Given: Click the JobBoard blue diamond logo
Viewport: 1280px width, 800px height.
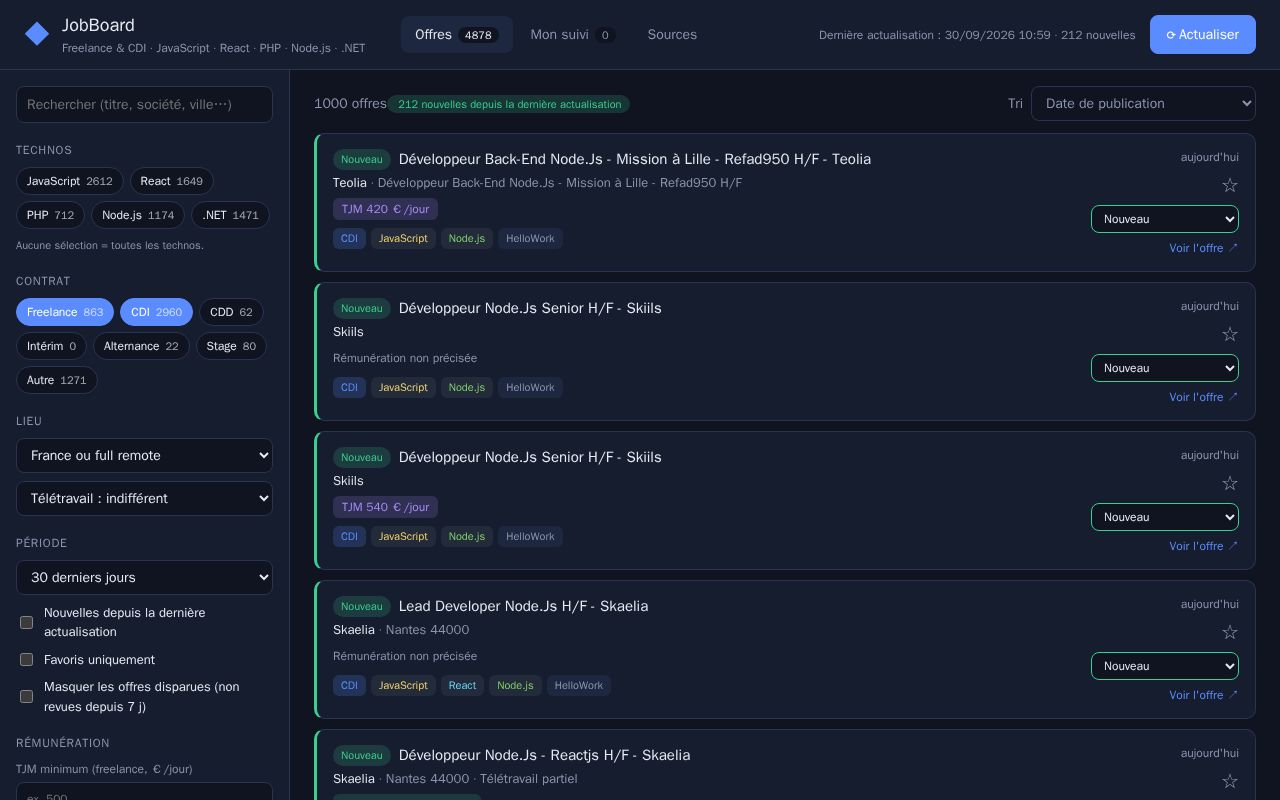Looking at the screenshot, I should coord(37,34).
